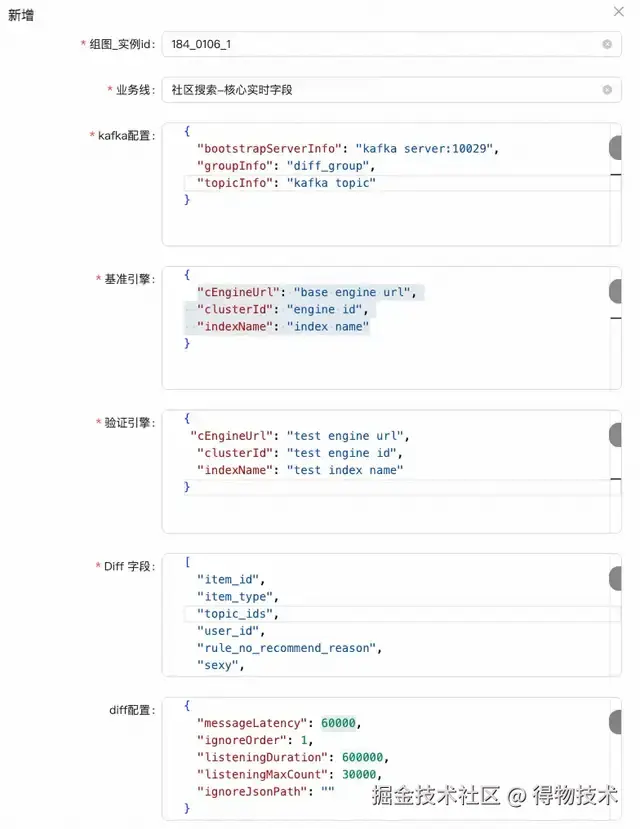Close the 新增 dialog with the X icon

point(617,11)
